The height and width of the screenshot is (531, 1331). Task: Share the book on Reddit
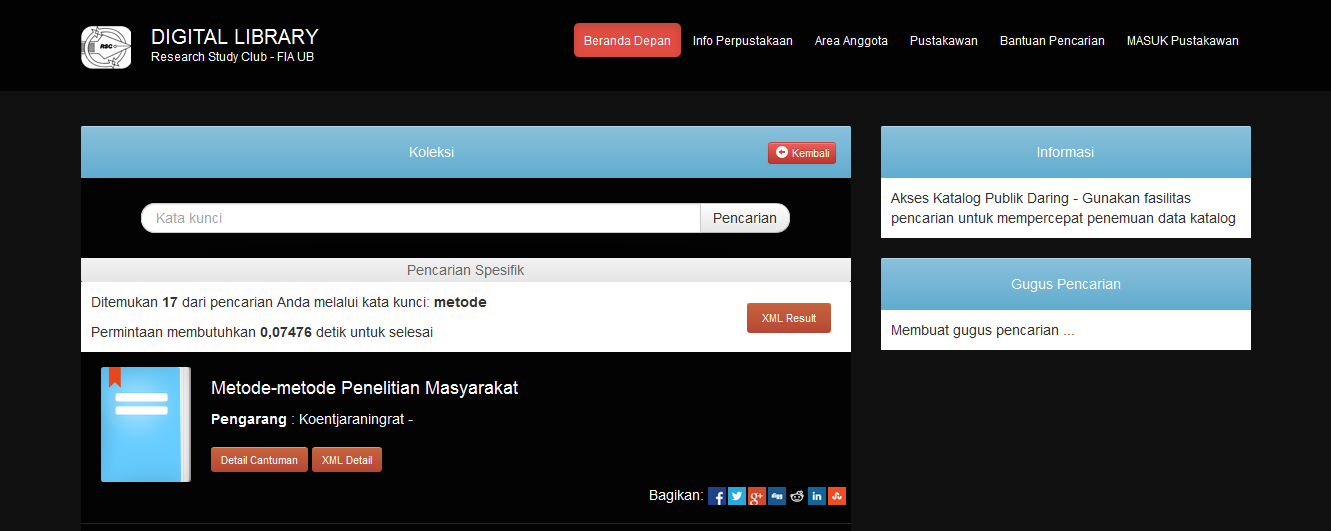pos(797,496)
